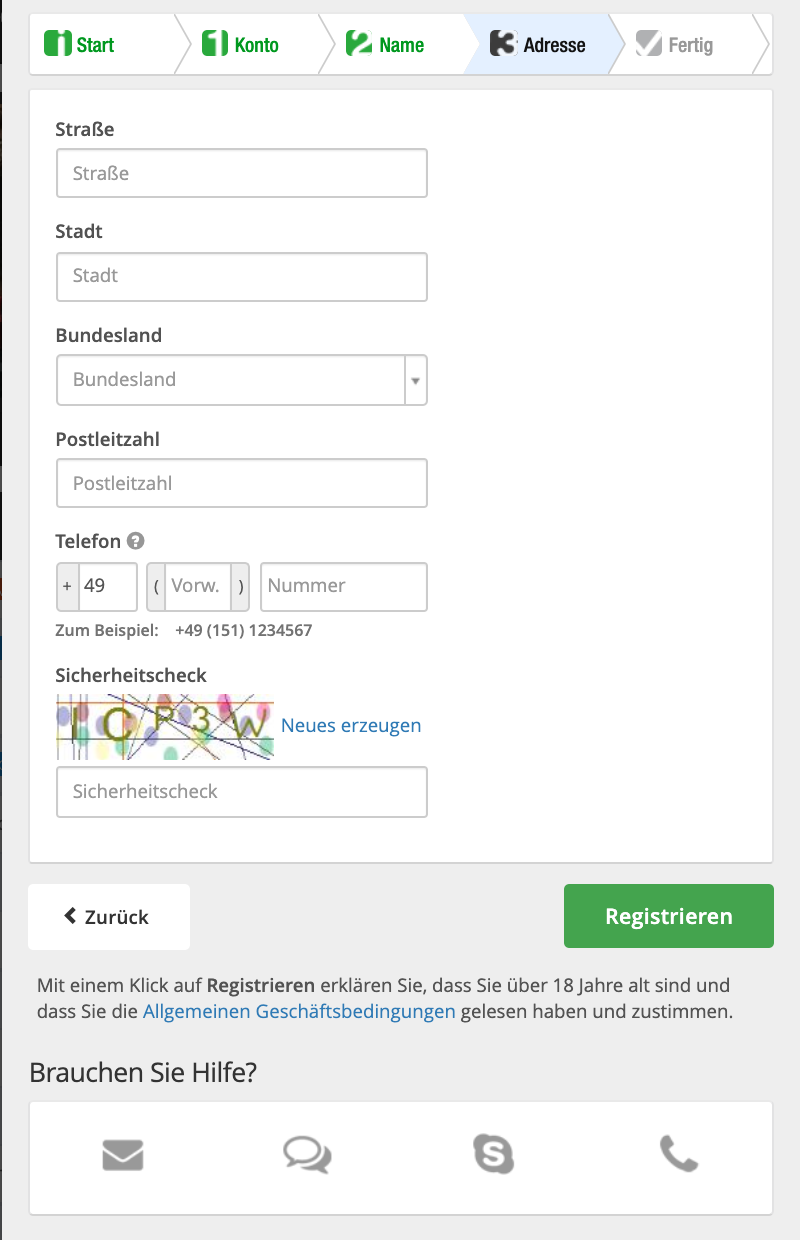
Task: Generate a new captcha via Neues erzeugen
Action: [x=351, y=725]
